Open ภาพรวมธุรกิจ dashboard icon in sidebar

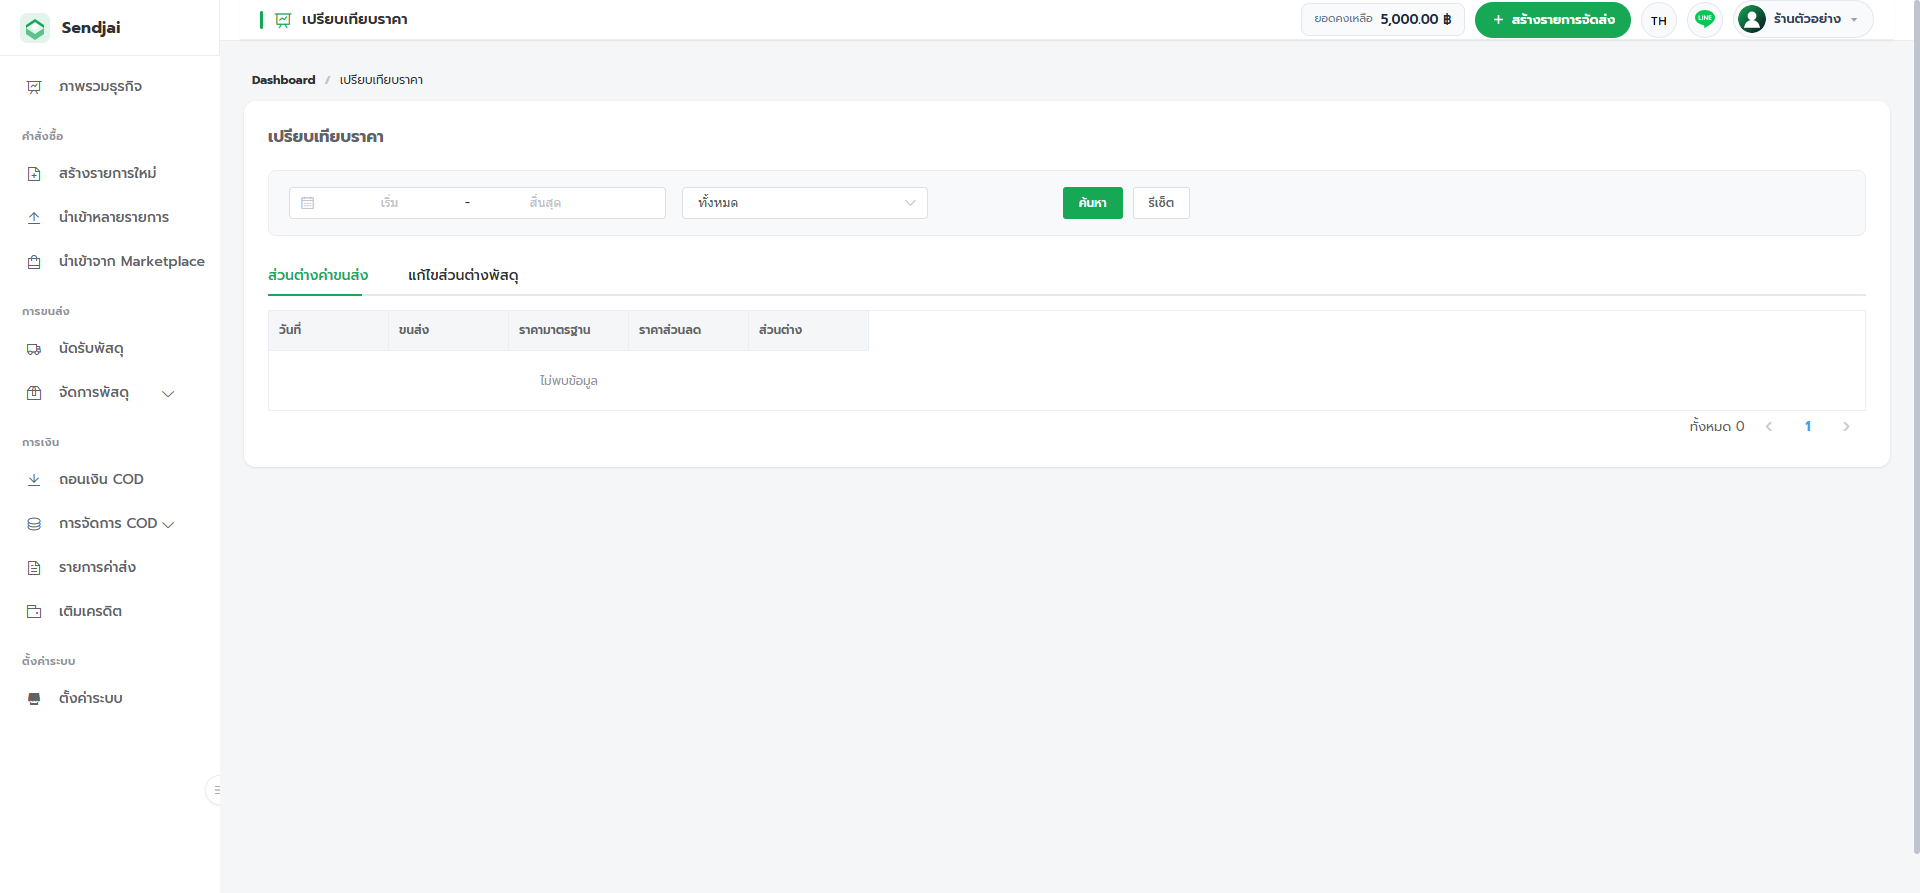pos(34,87)
